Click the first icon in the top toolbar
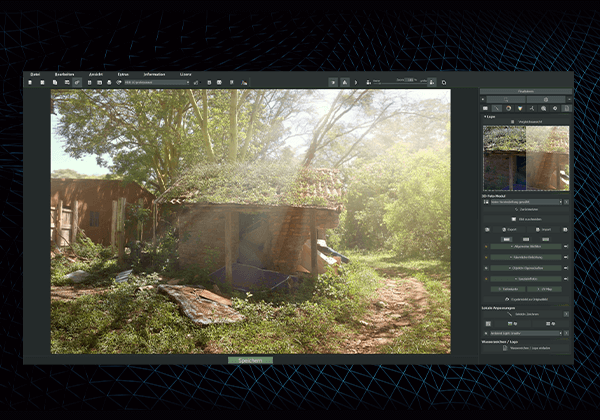 [30, 82]
